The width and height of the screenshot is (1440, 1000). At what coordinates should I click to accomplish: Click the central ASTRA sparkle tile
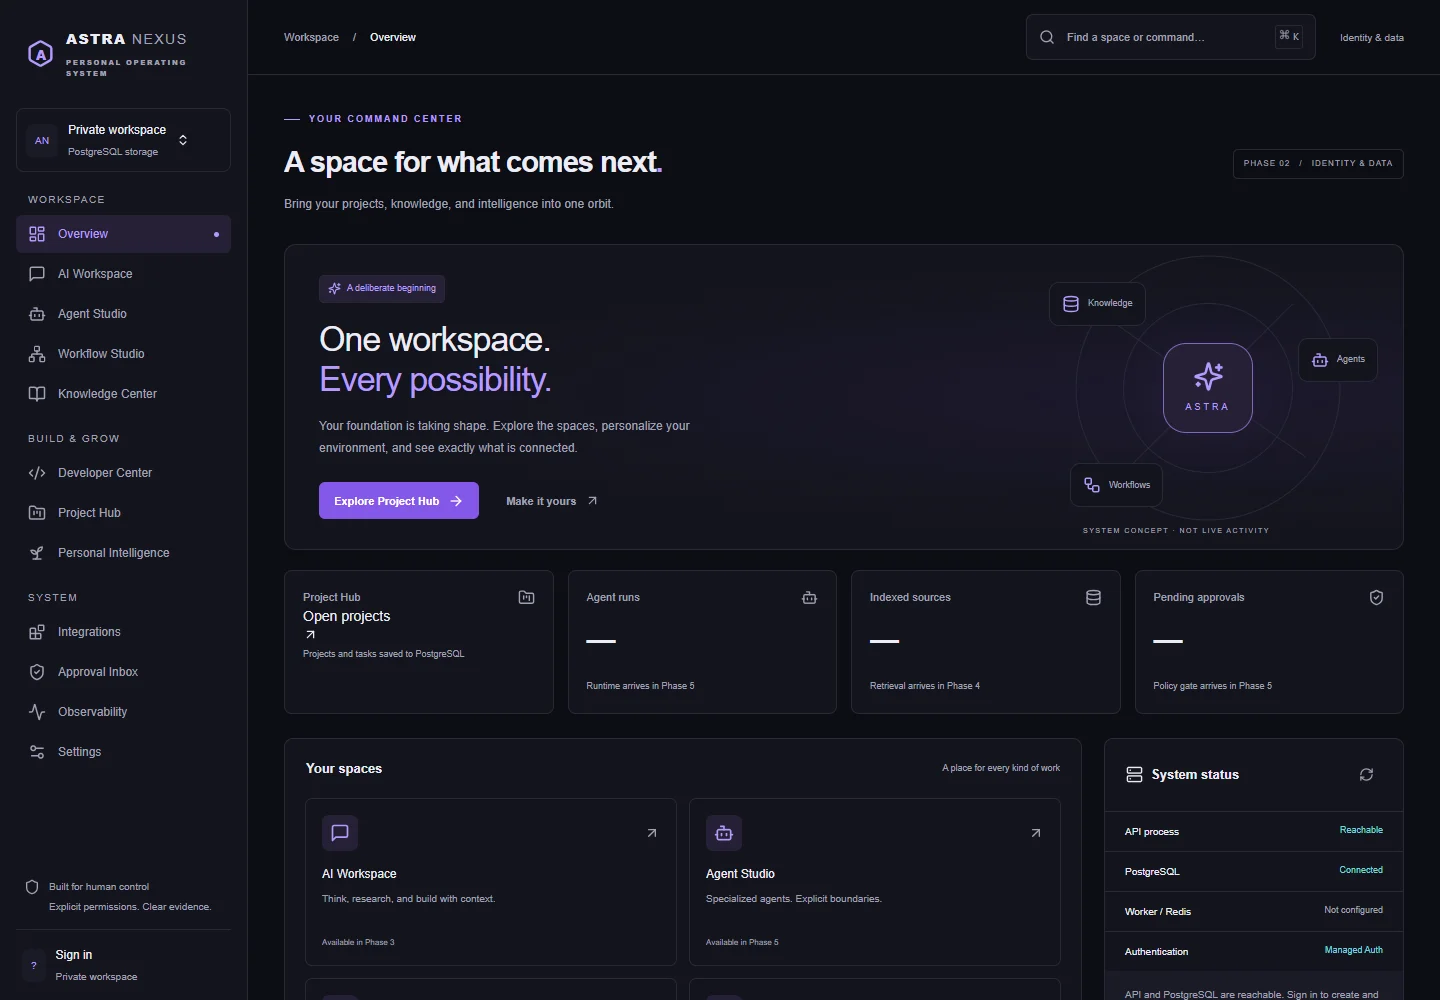point(1208,388)
